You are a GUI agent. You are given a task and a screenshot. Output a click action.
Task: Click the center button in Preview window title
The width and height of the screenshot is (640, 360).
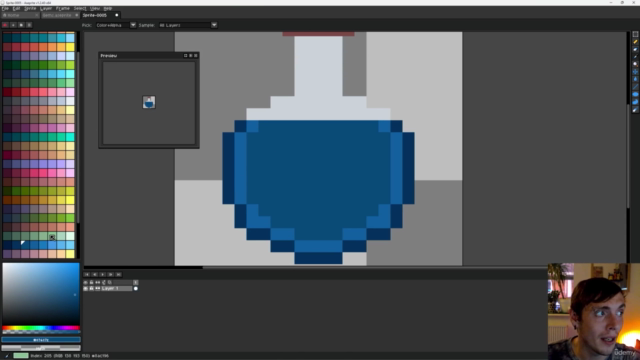pos(186,56)
